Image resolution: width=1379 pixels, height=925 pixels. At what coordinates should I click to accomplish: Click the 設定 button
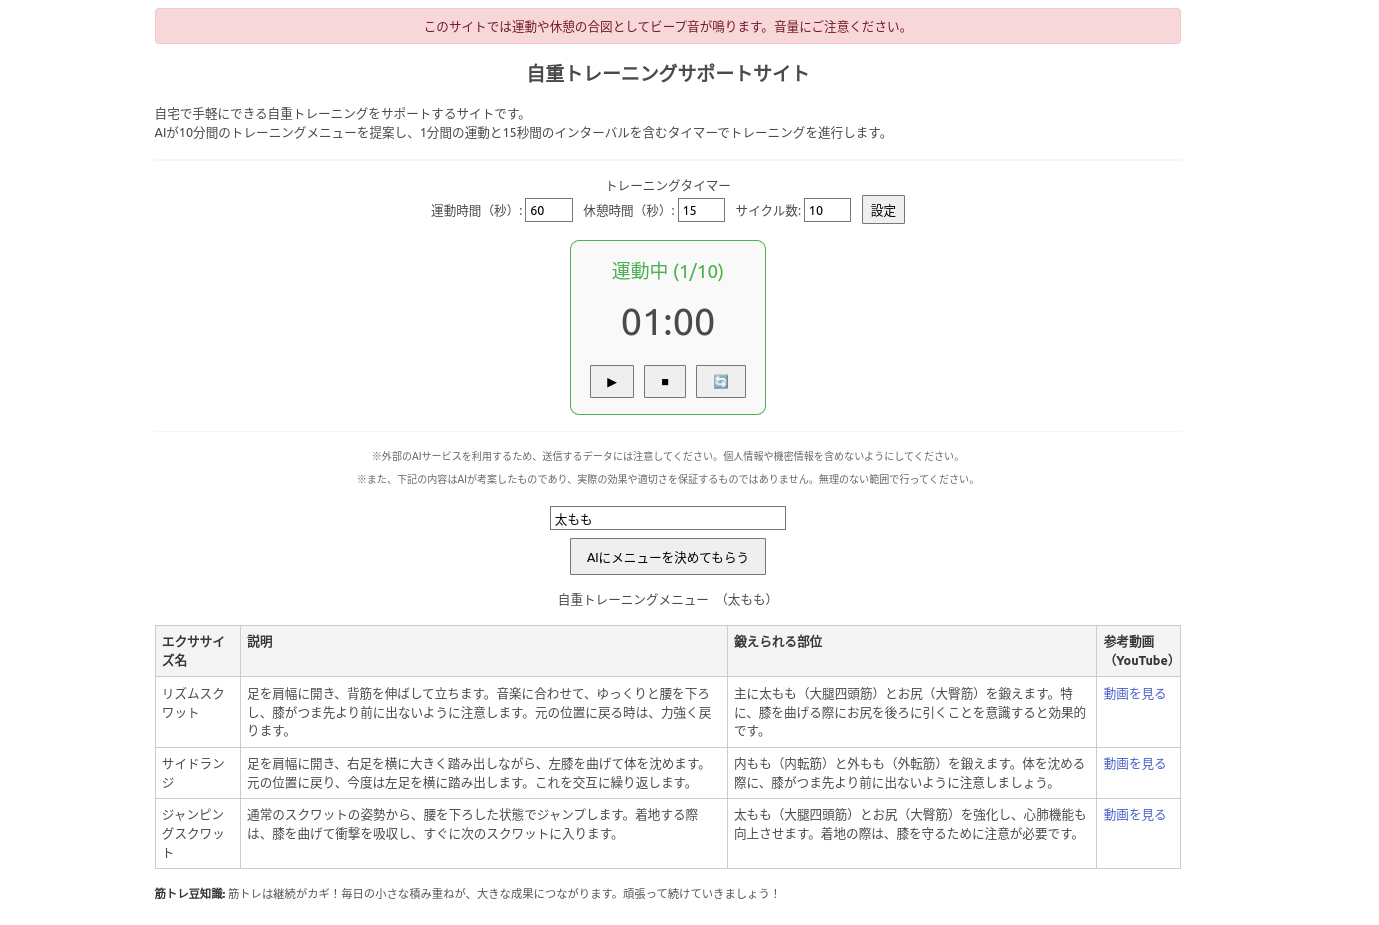click(883, 210)
